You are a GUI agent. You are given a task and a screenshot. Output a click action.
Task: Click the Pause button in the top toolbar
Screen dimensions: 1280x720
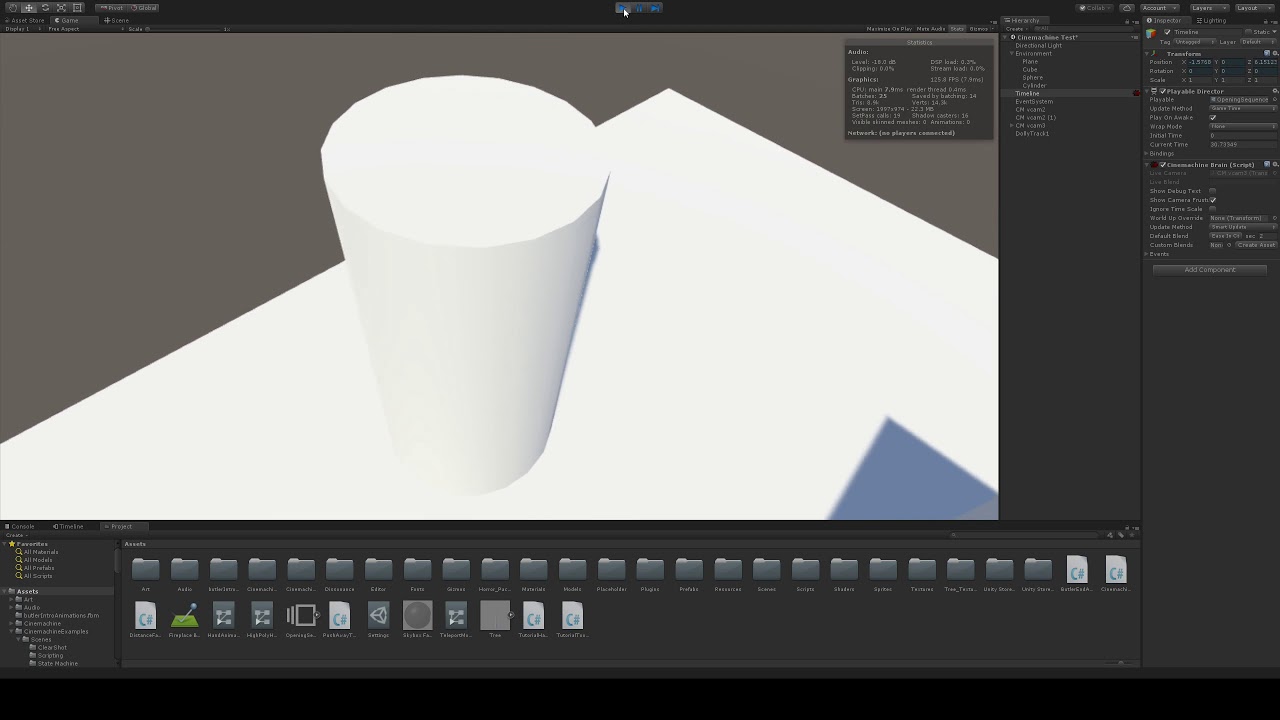coord(639,8)
